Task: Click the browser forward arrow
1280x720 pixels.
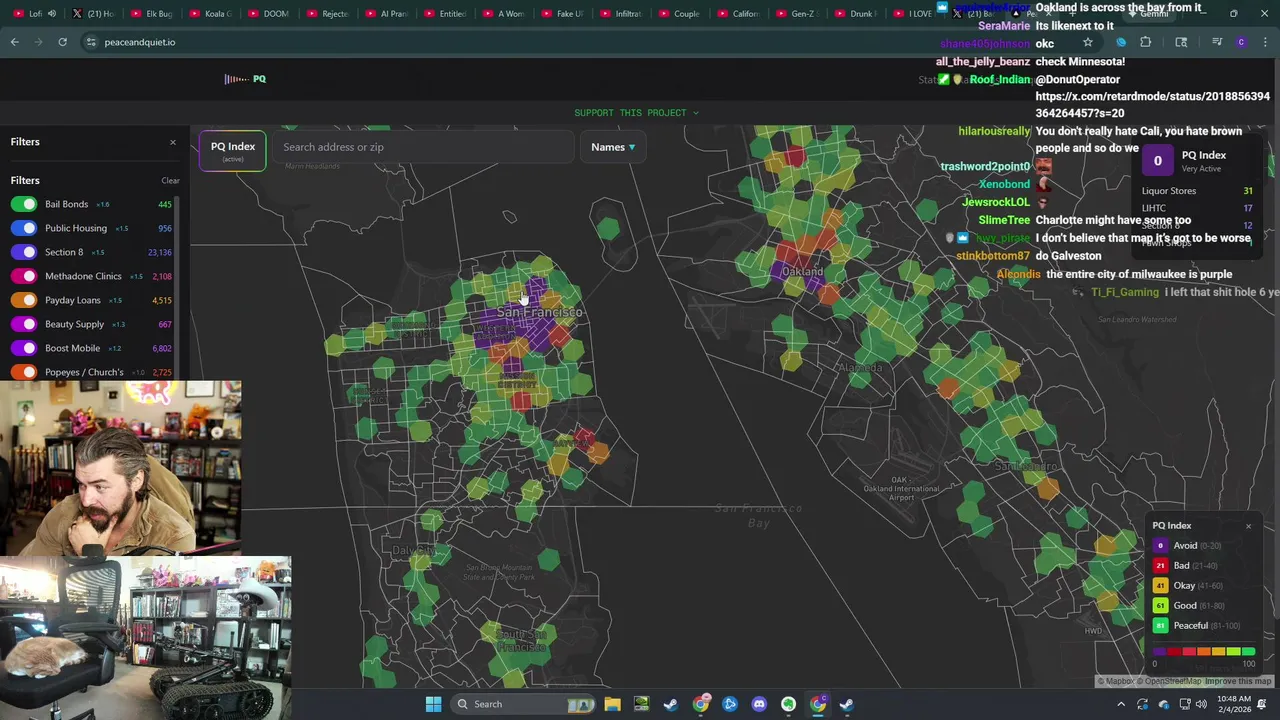Action: click(x=39, y=42)
